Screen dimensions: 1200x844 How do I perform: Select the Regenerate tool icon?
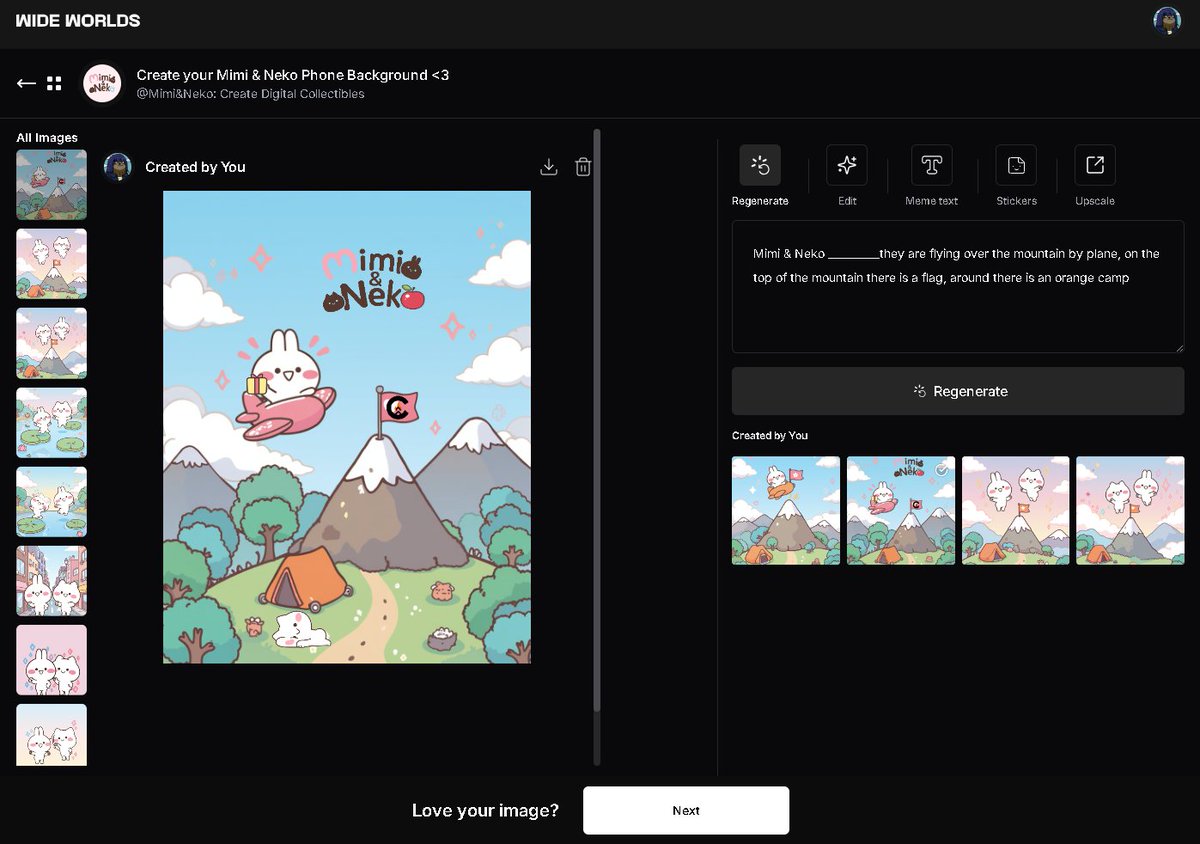pos(760,165)
